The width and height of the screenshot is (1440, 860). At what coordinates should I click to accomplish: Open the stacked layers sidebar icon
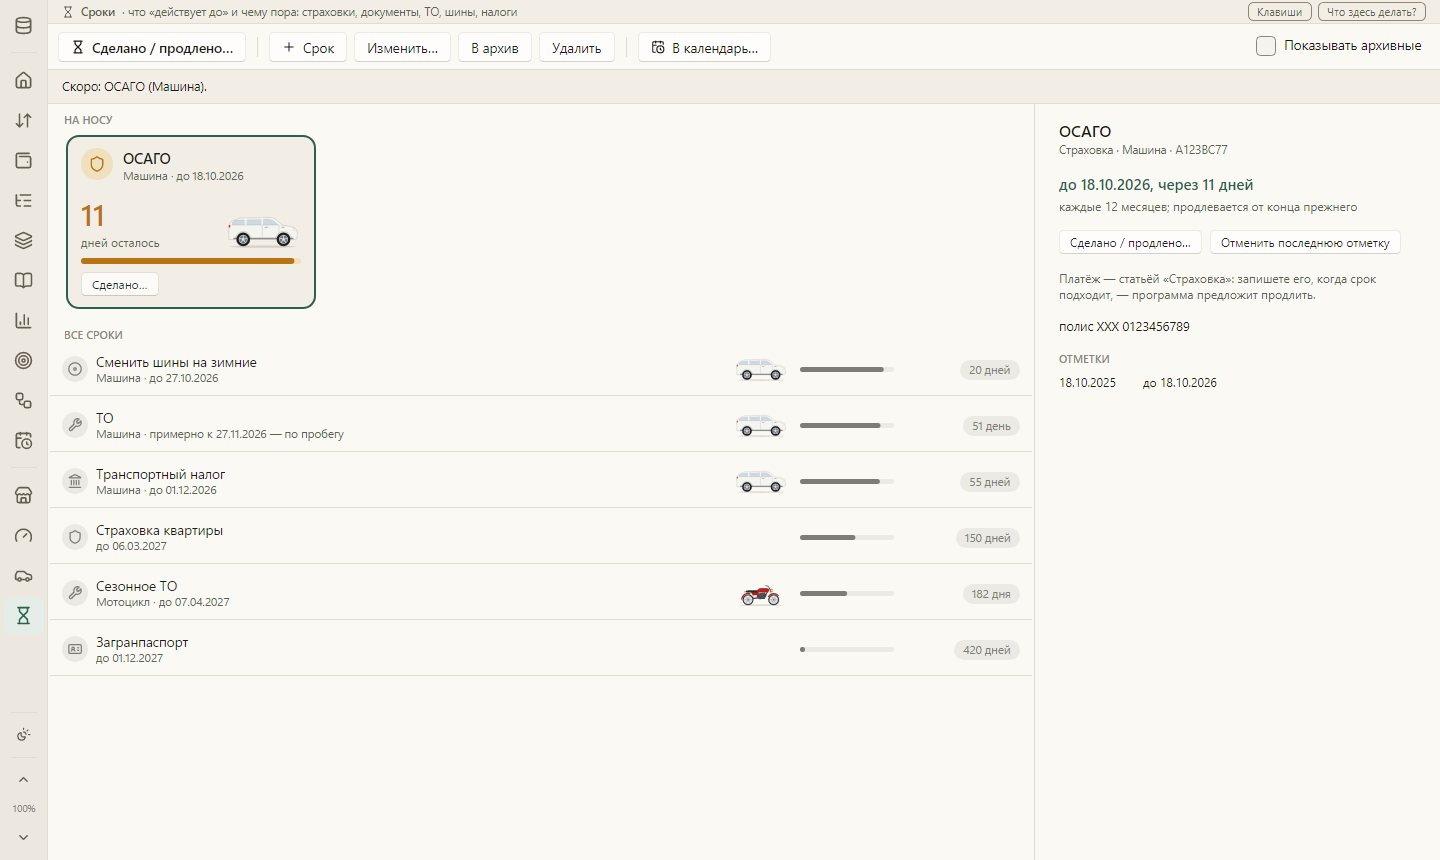pos(24,240)
